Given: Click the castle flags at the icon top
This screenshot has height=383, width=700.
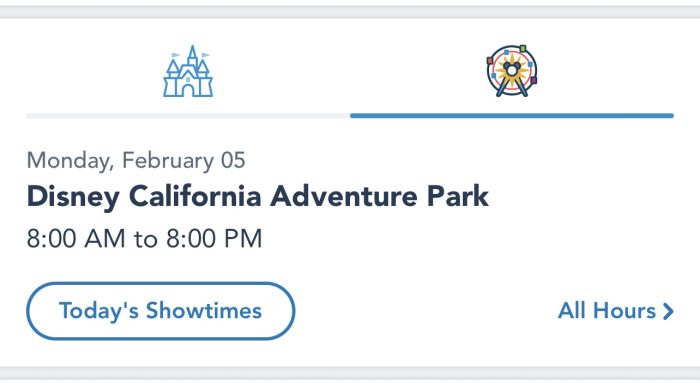Looking at the screenshot, I should [191, 55].
